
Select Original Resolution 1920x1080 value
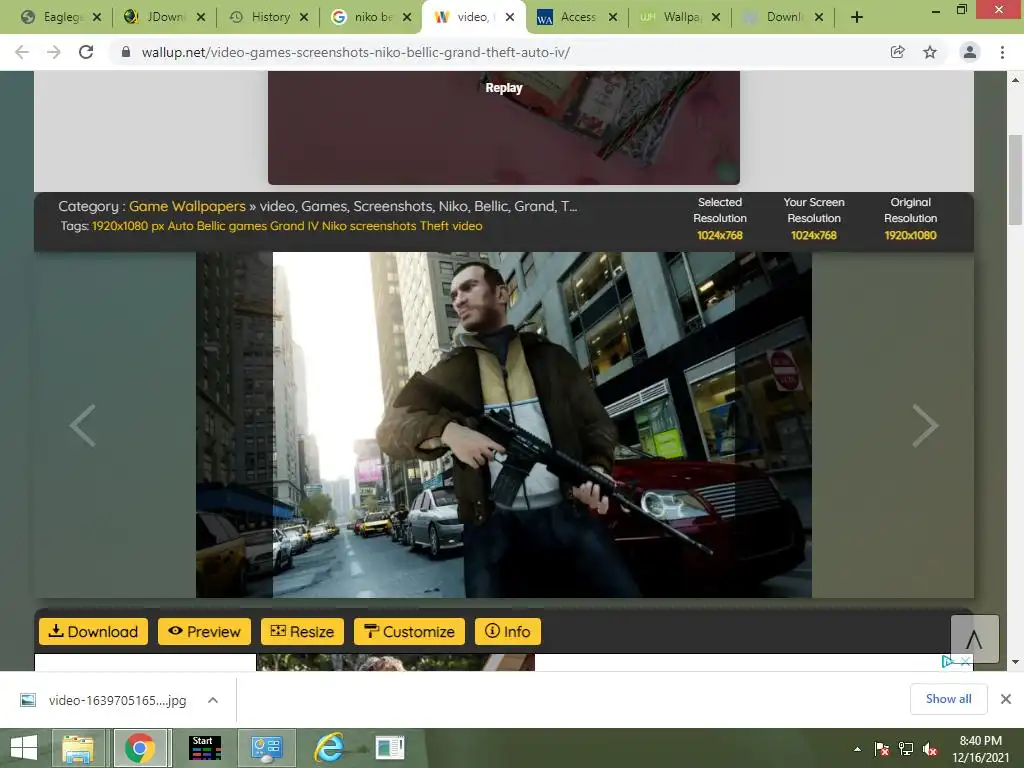click(x=910, y=235)
